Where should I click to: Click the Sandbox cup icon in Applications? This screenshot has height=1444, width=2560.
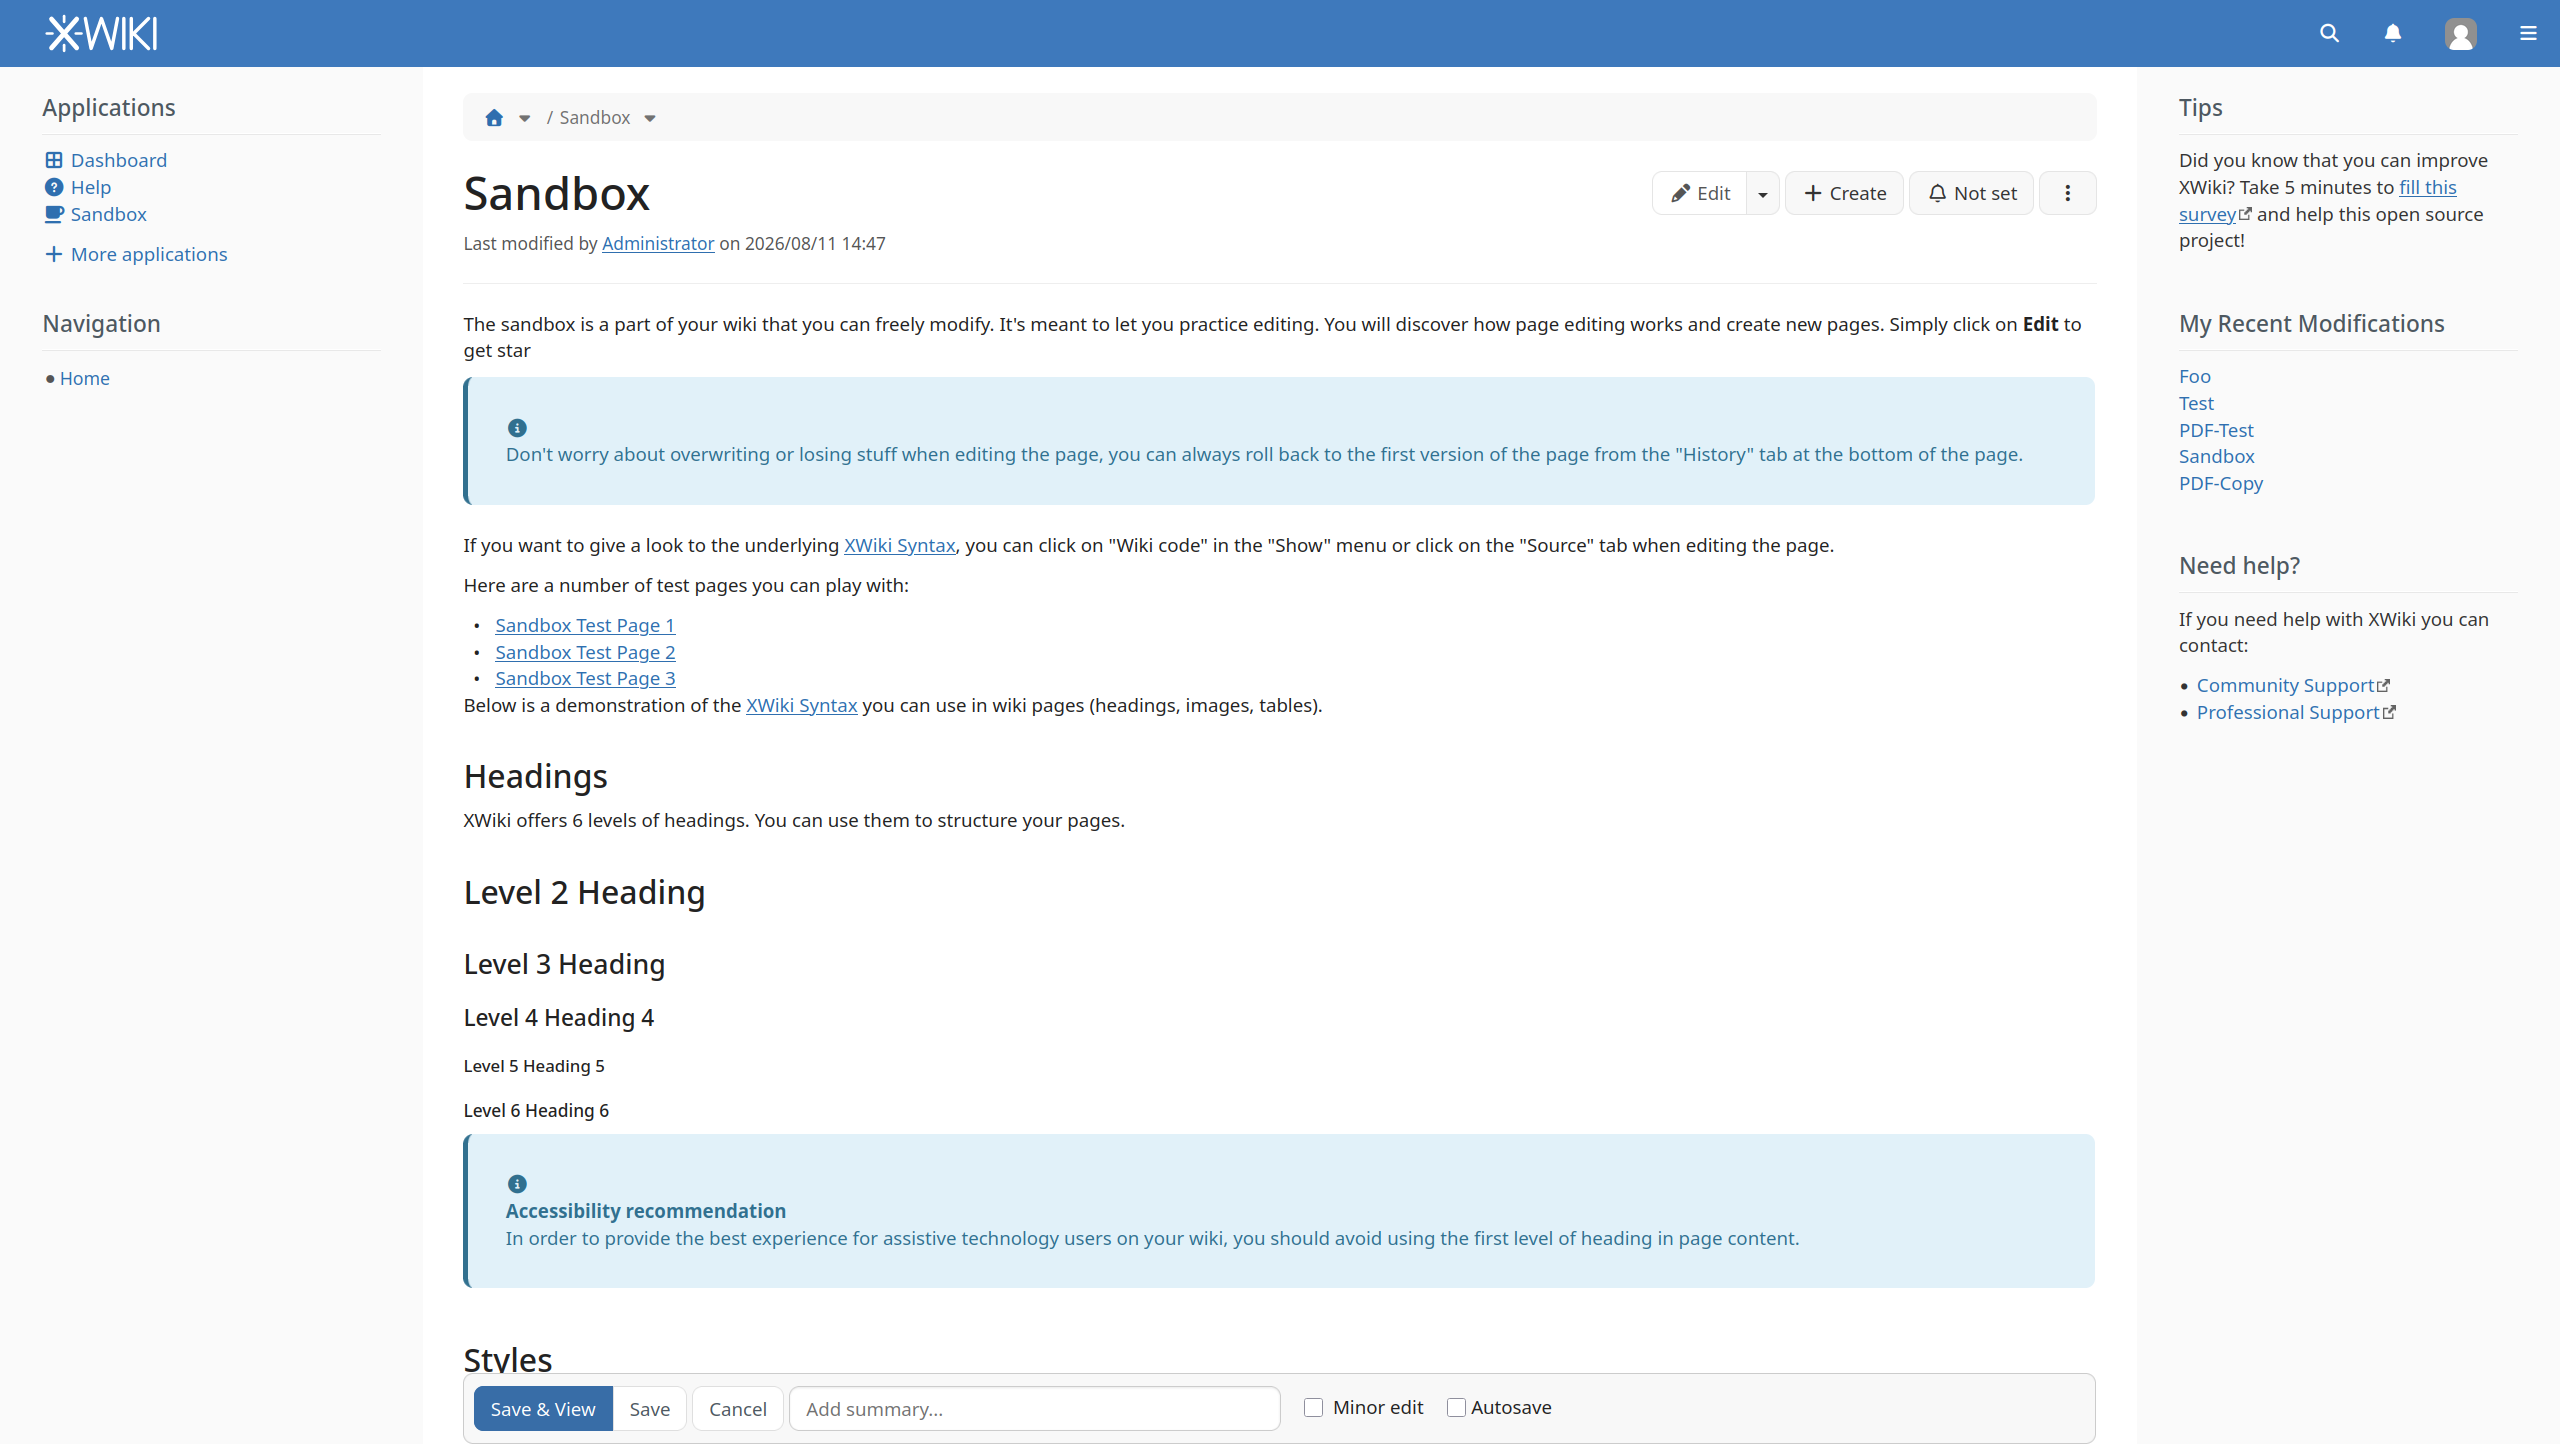tap(54, 214)
